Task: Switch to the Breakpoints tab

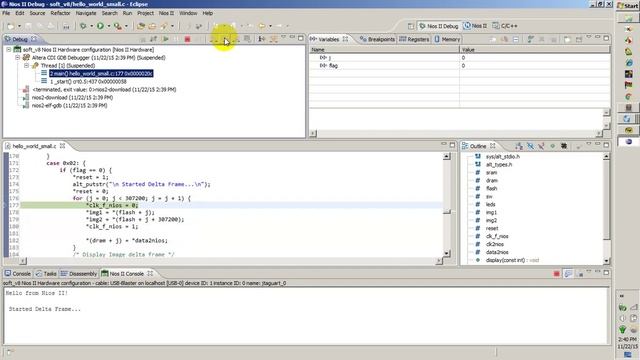Action: [x=377, y=39]
